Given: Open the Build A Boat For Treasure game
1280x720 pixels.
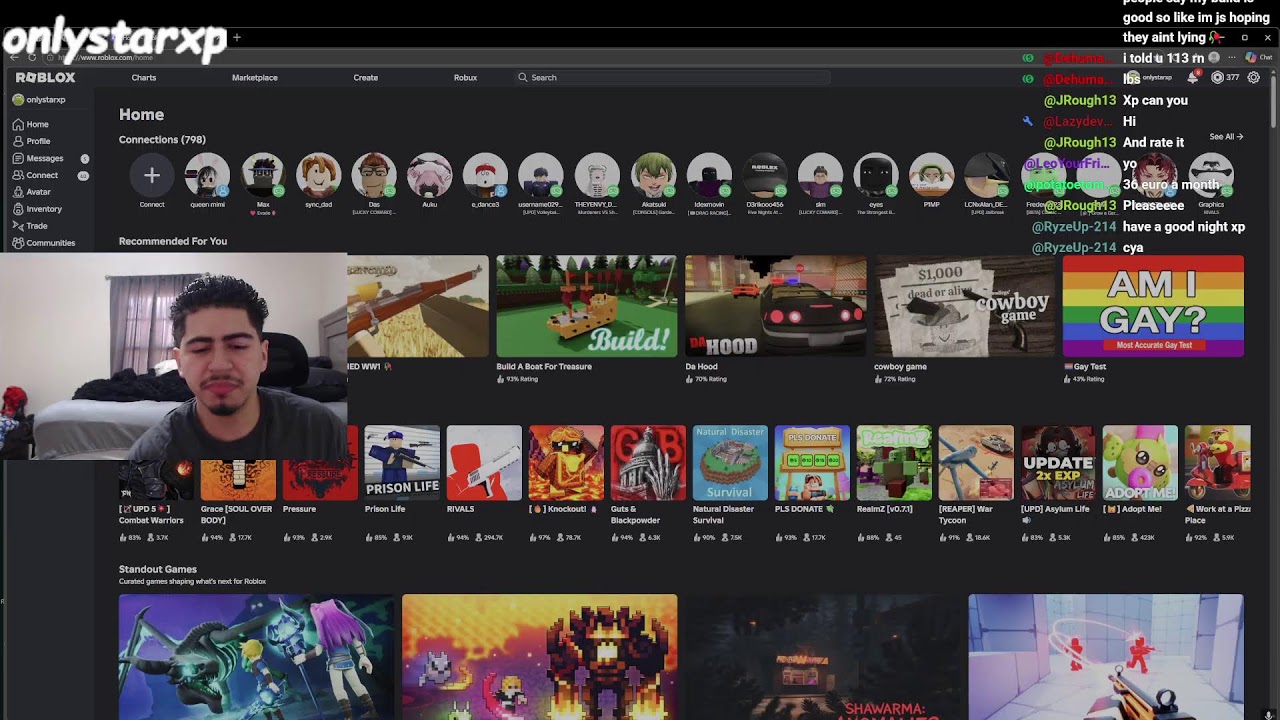Looking at the screenshot, I should [x=587, y=306].
